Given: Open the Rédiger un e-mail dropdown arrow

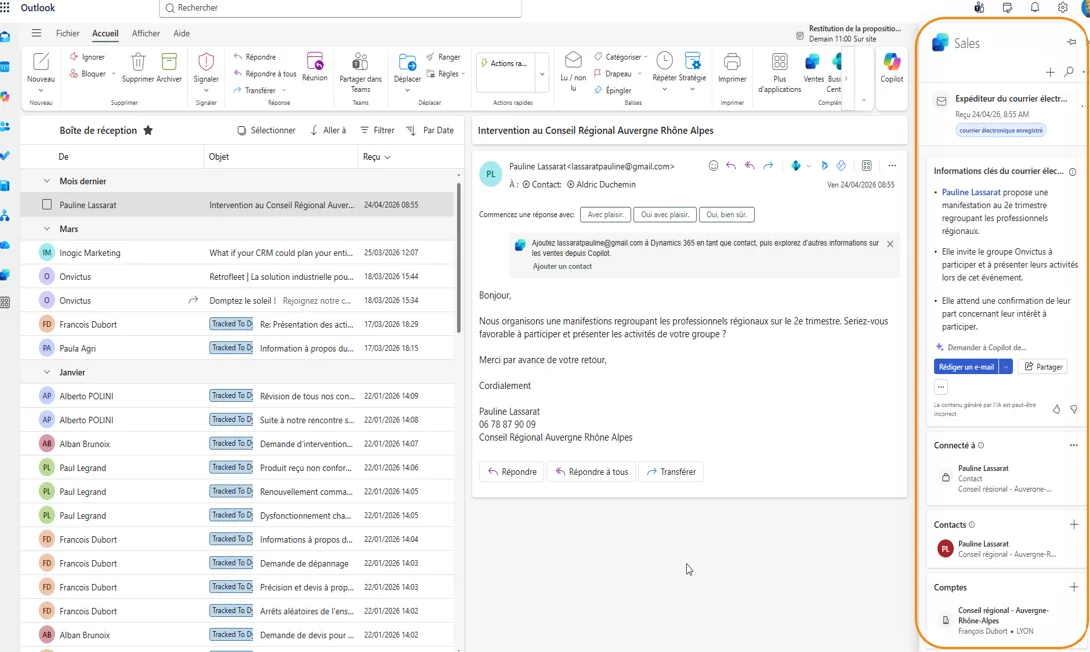Looking at the screenshot, I should (x=1006, y=366).
